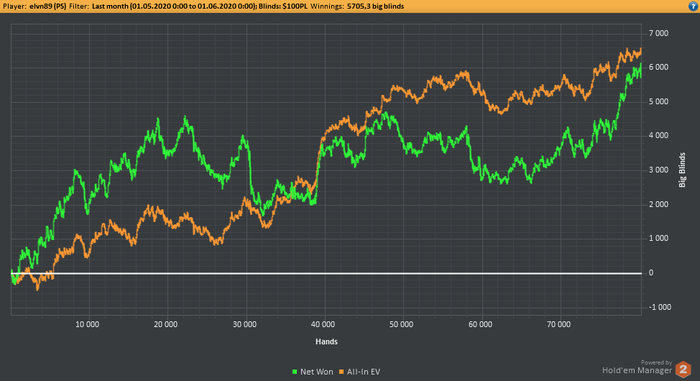This screenshot has height=381, width=700.
Task: Click the 5 000 big blinds axis label
Action: pos(658,102)
